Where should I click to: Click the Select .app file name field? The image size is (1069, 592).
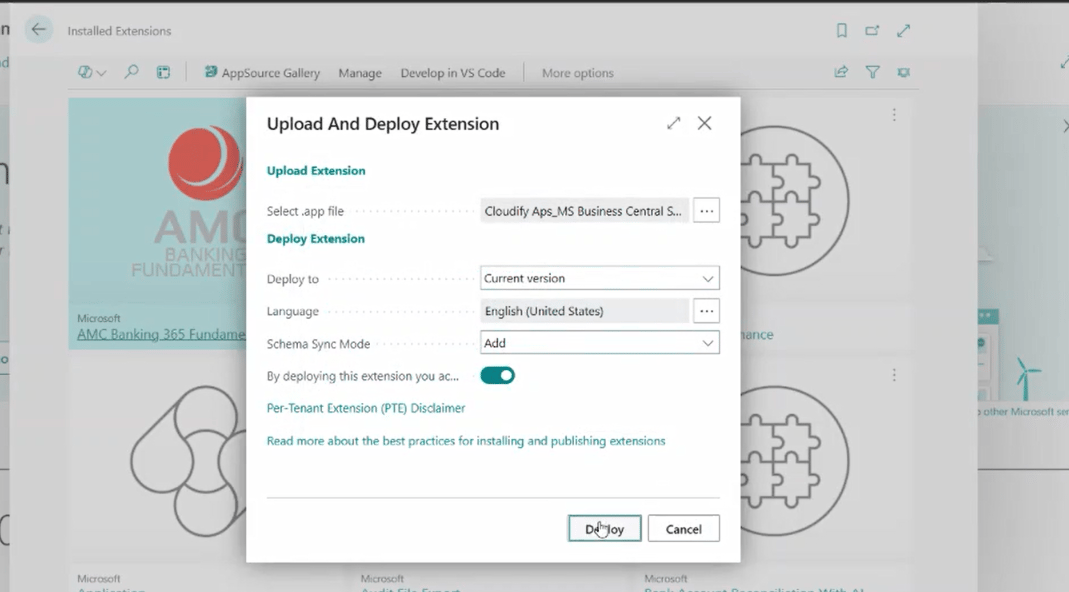(584, 211)
